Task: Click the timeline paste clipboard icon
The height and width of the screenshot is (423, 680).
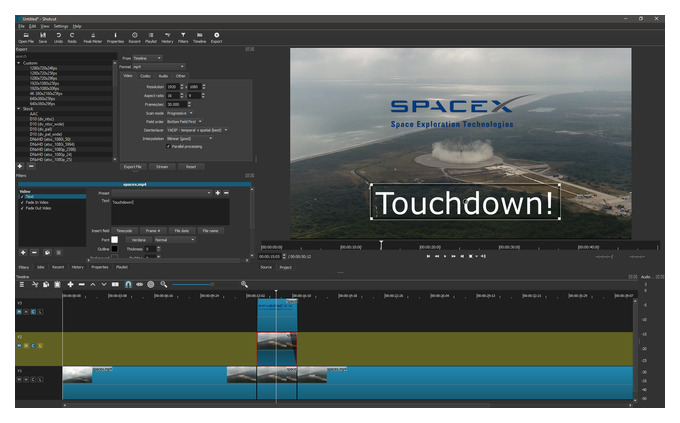Action: click(x=57, y=284)
